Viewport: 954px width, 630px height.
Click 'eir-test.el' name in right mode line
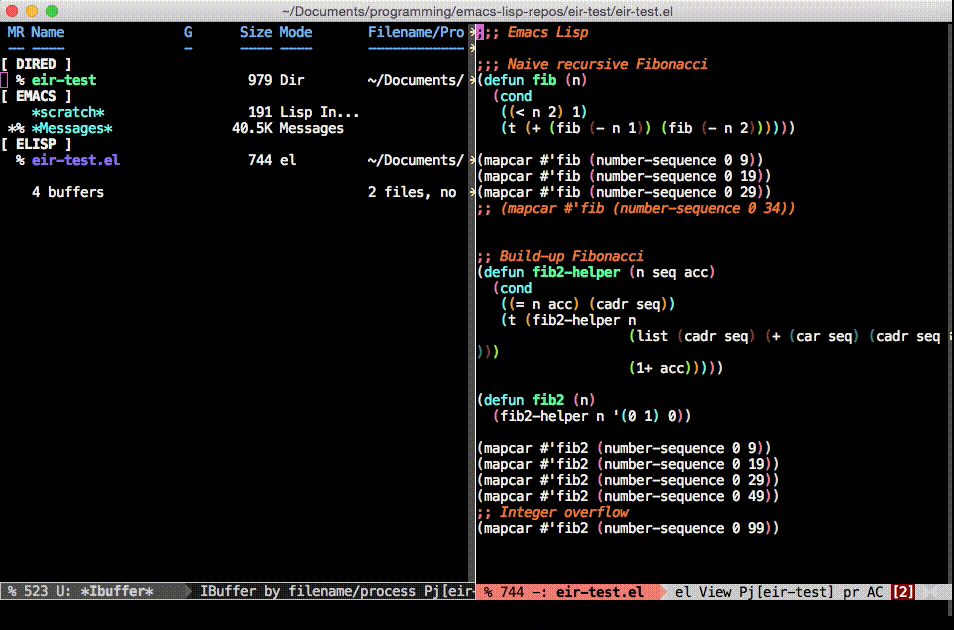[x=599, y=592]
